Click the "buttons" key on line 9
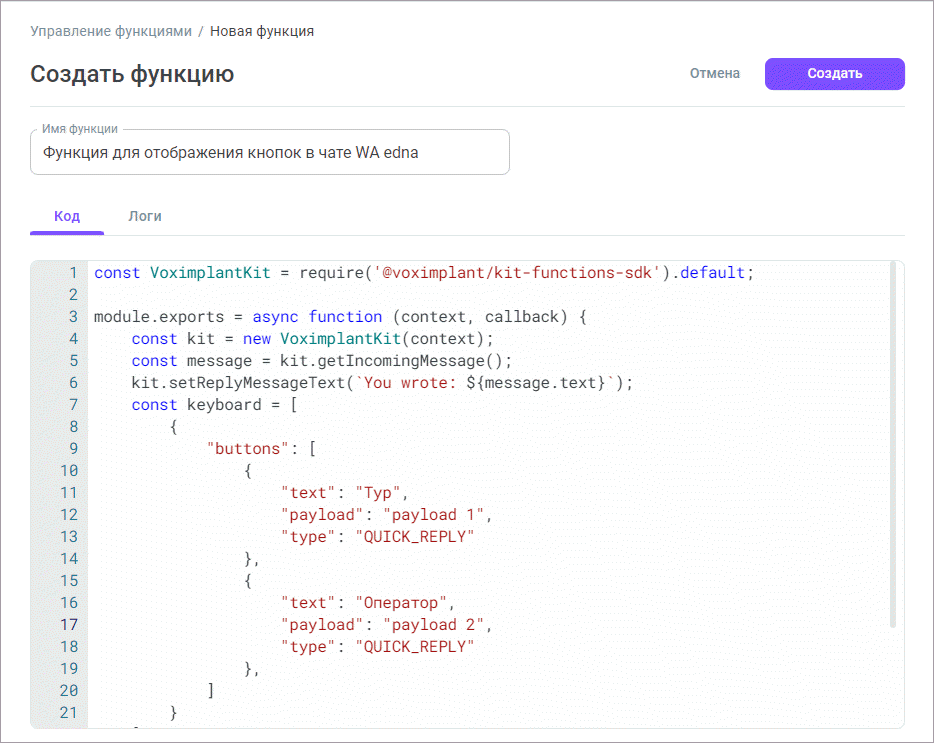Image resolution: width=934 pixels, height=743 pixels. 247,449
